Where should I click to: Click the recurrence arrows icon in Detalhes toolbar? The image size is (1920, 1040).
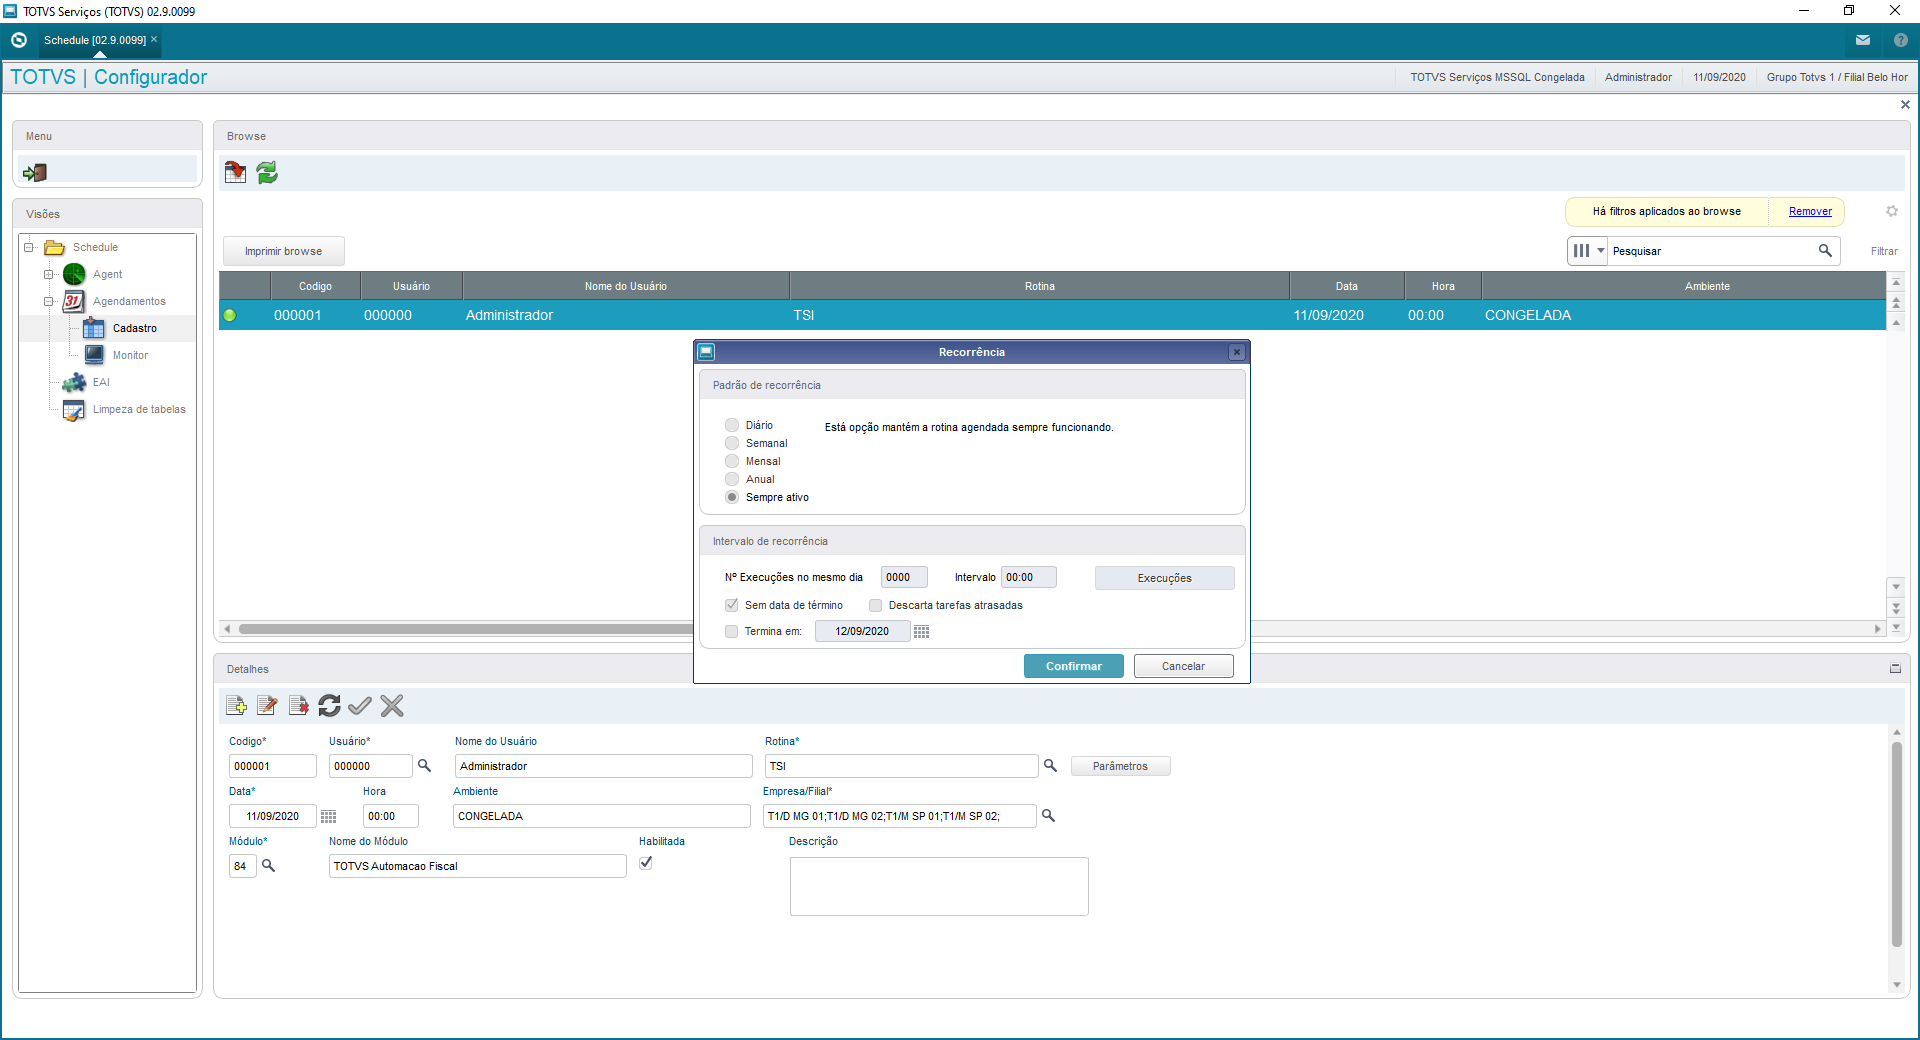click(x=329, y=706)
